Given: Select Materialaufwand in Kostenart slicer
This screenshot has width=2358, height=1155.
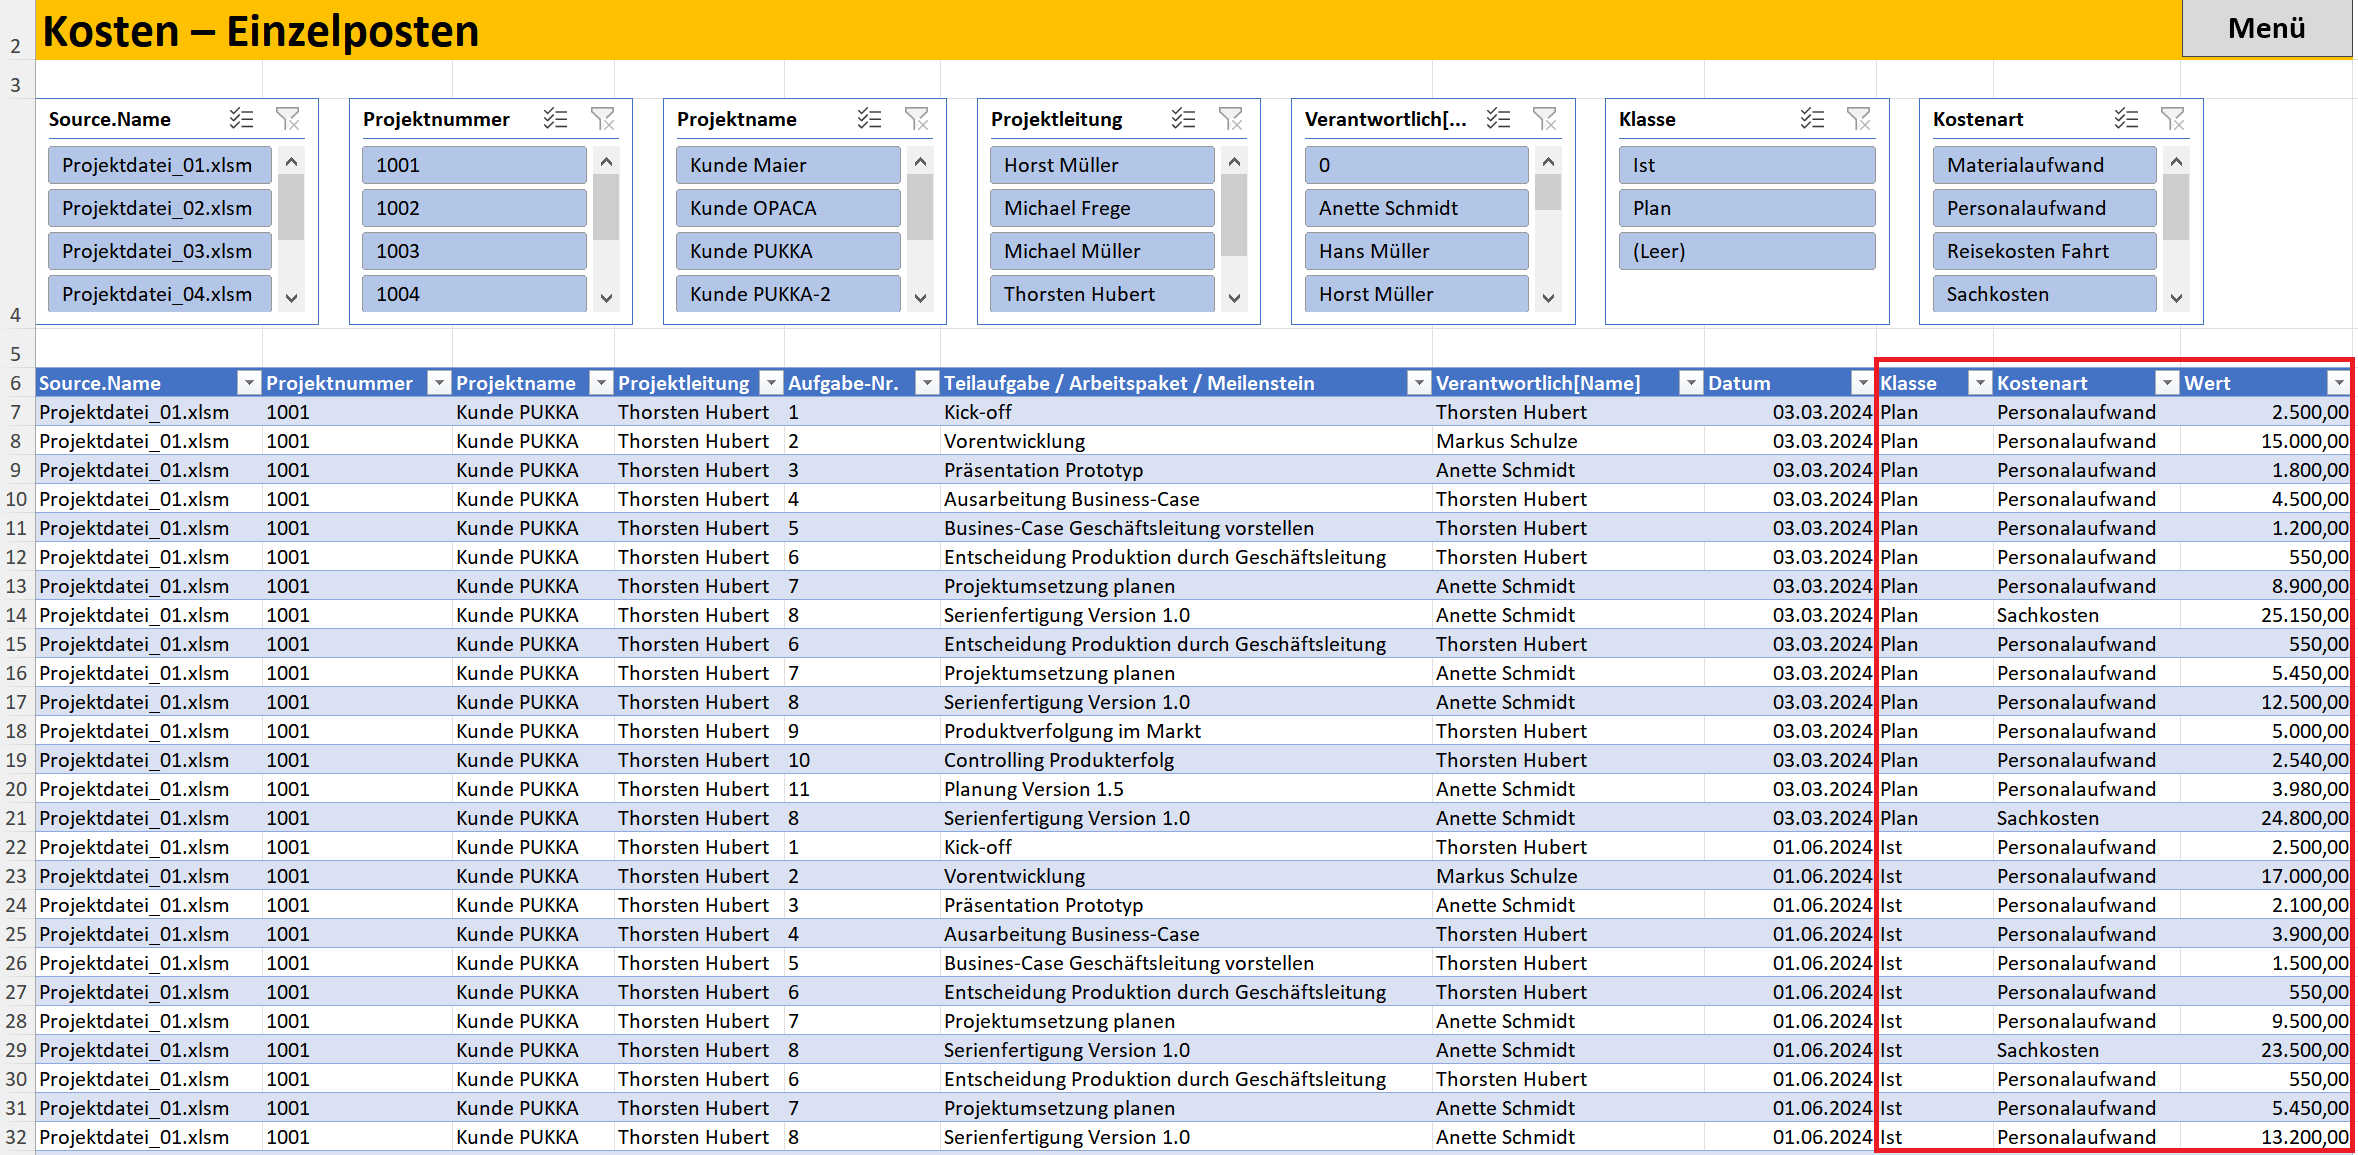Looking at the screenshot, I should (2044, 165).
